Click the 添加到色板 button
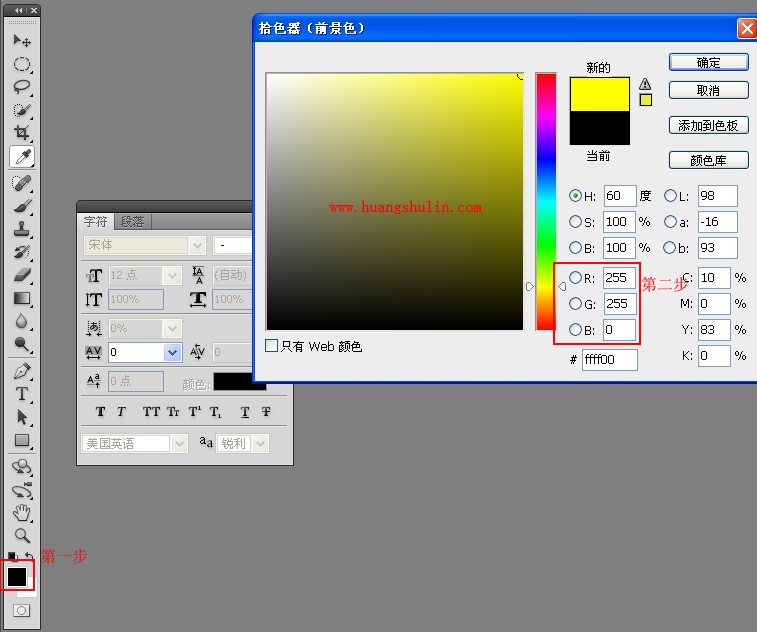The width and height of the screenshot is (757, 632). [x=708, y=125]
